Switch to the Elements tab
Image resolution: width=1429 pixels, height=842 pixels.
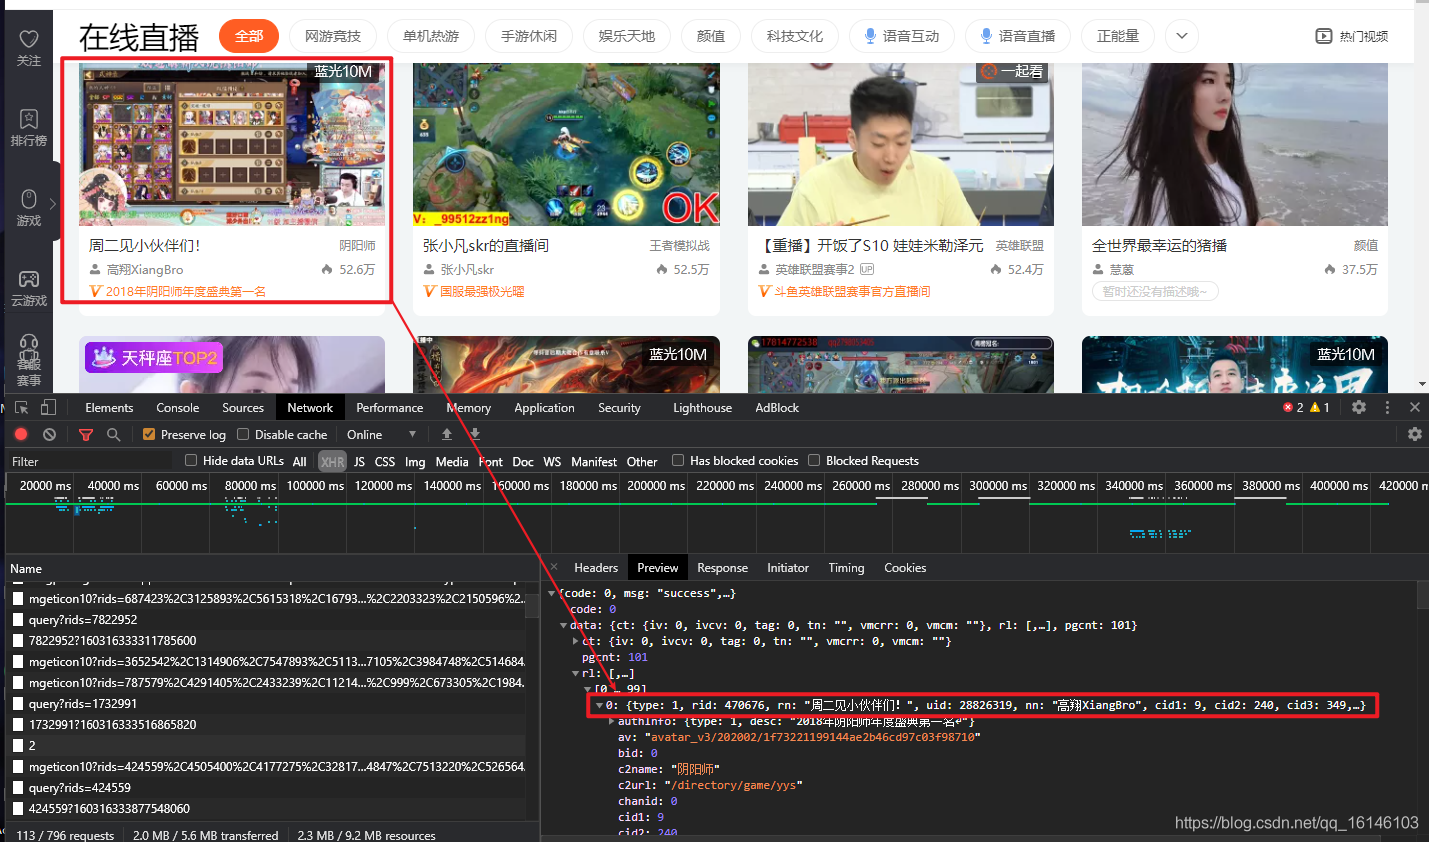[x=109, y=407]
